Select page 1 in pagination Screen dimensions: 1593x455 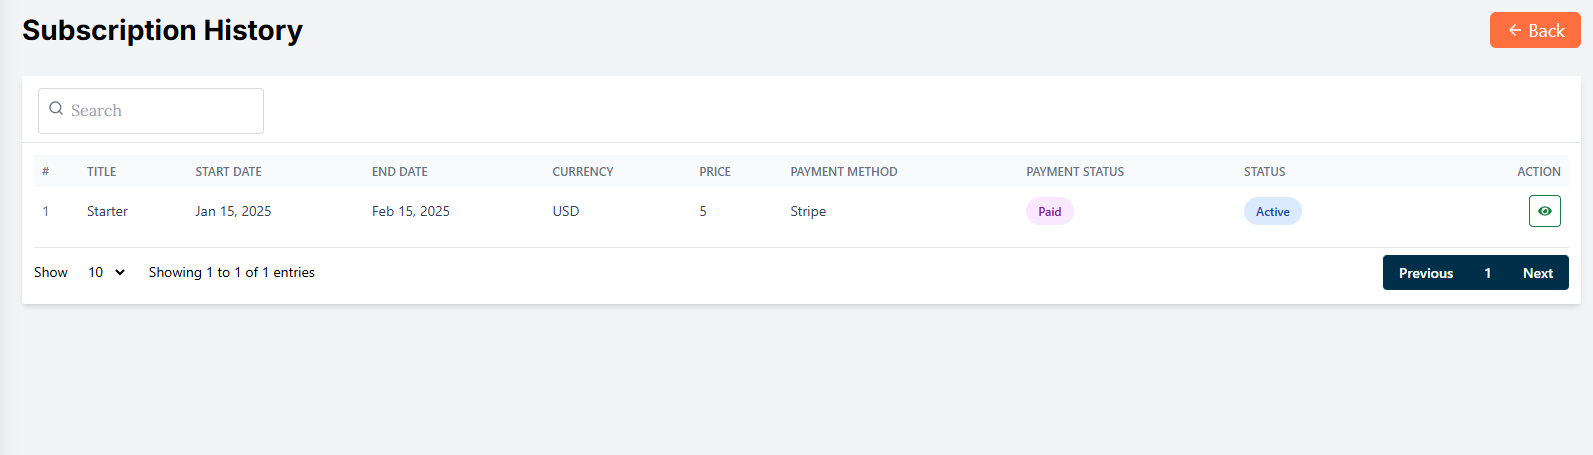pos(1487,273)
